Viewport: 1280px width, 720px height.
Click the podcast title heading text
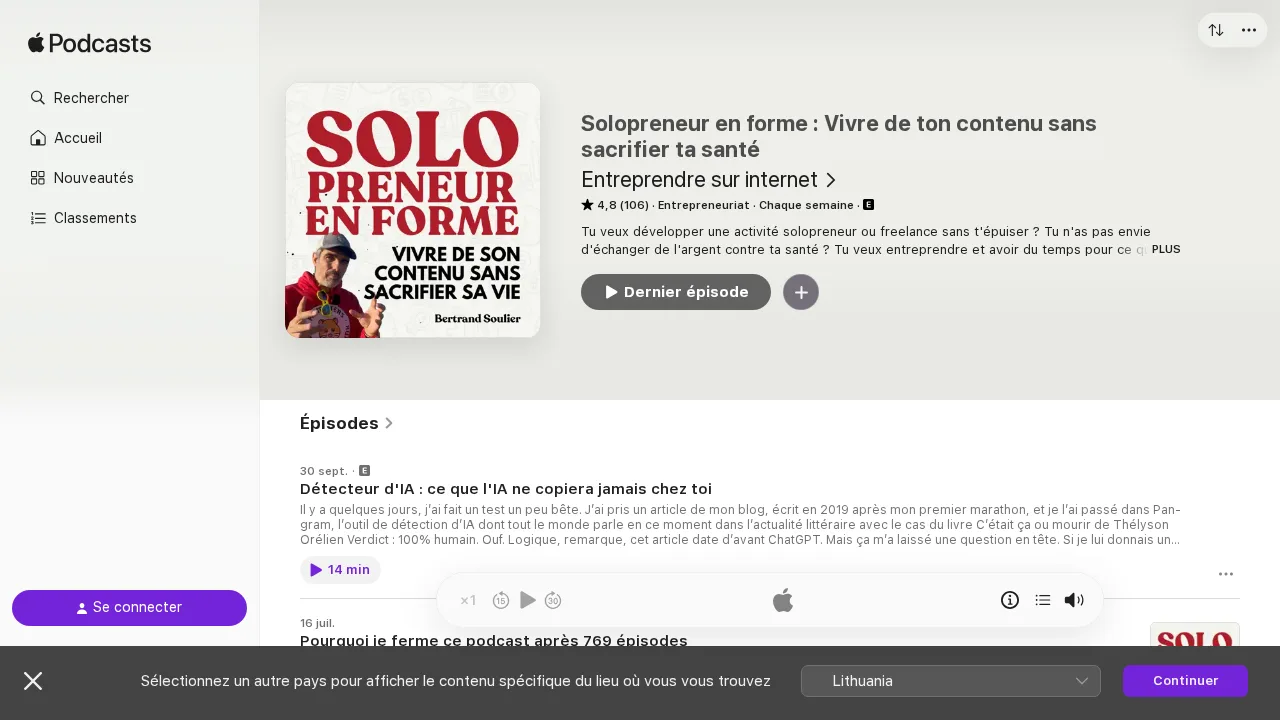840,136
